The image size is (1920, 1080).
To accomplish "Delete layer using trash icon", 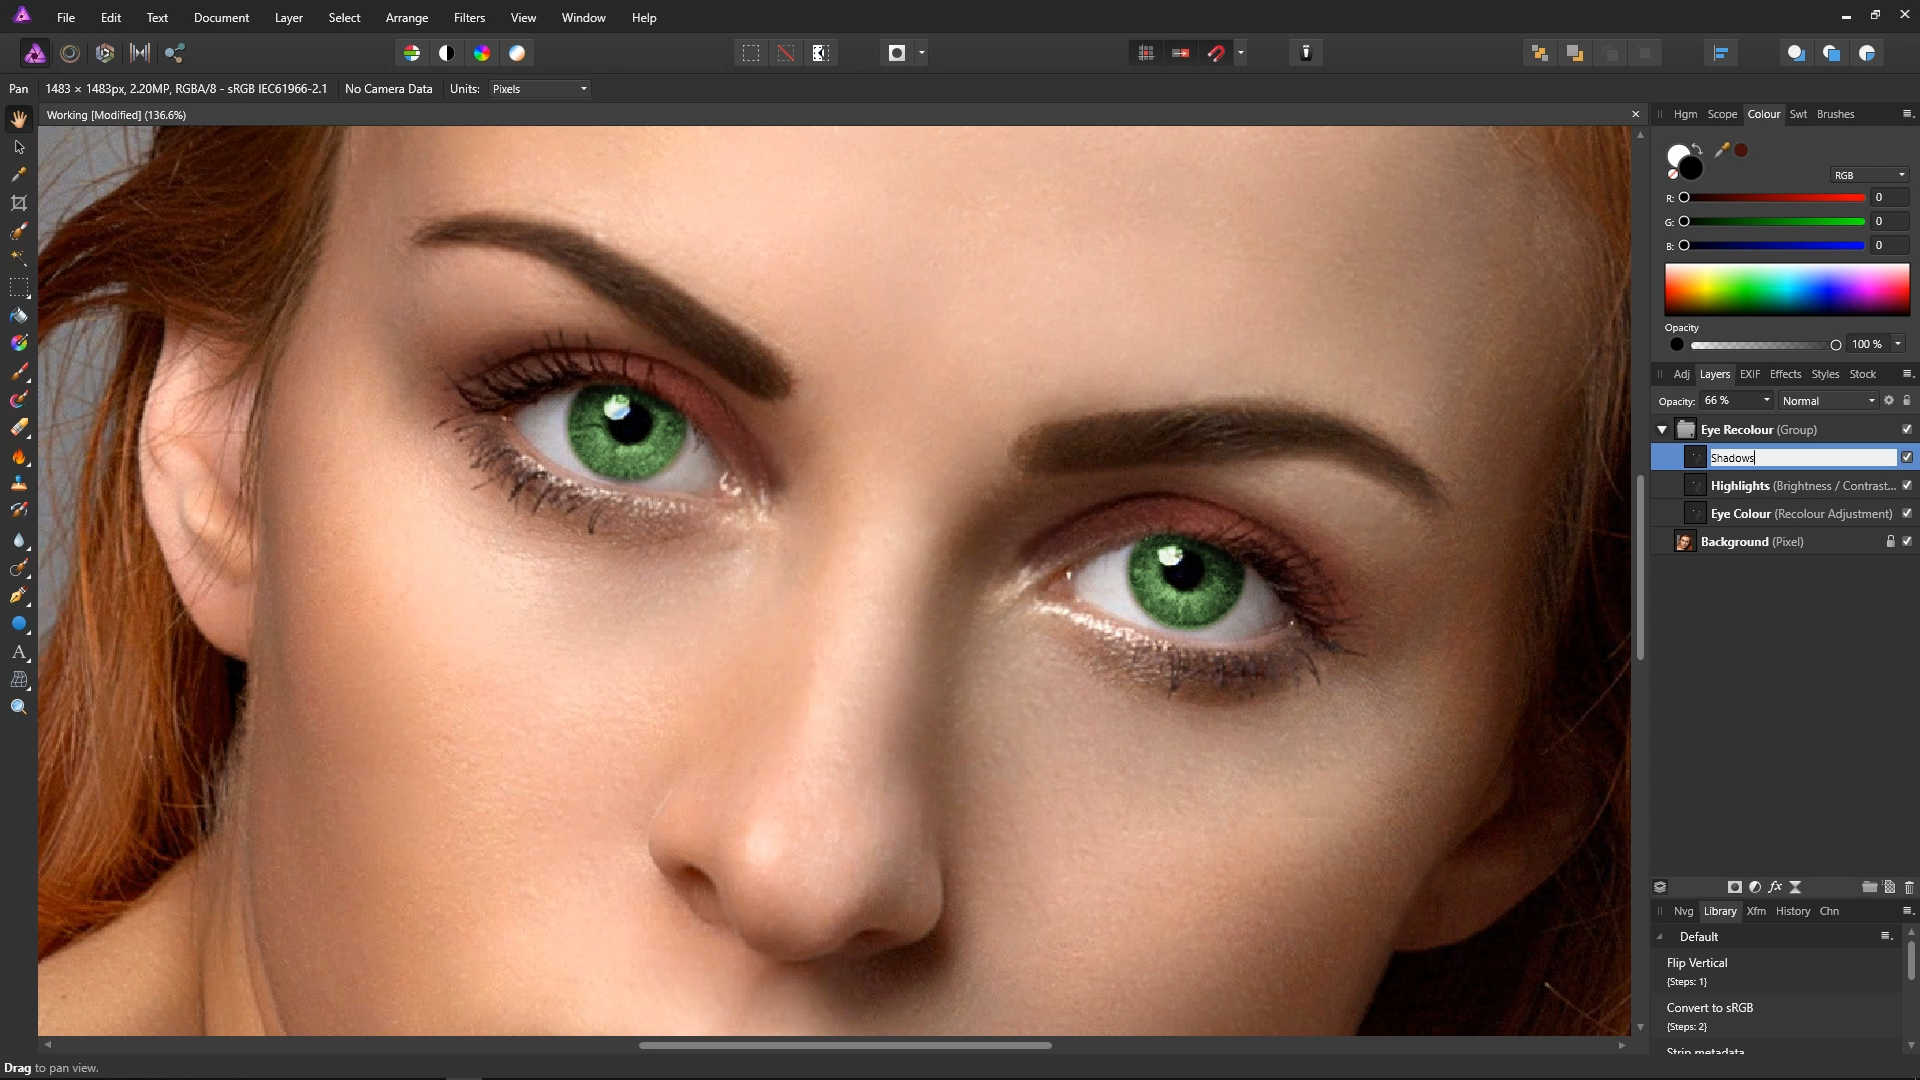I will click(1908, 887).
